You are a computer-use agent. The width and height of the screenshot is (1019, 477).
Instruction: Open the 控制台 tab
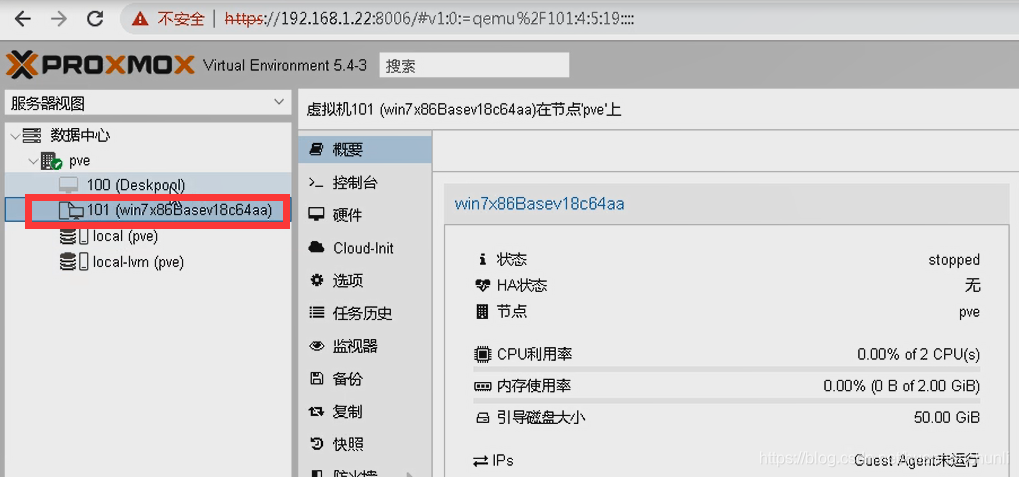pyautogui.click(x=365, y=183)
